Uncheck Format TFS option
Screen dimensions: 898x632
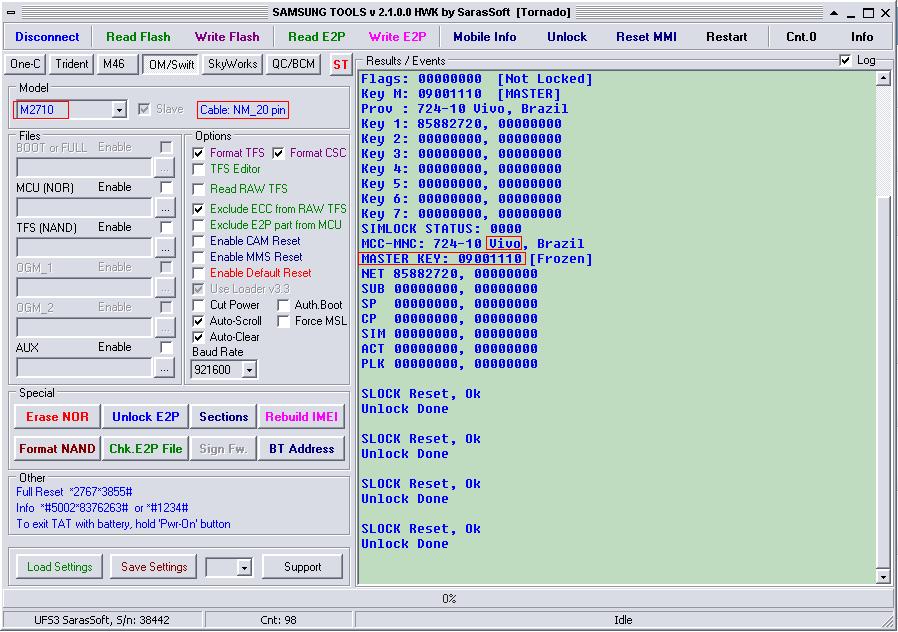tap(198, 153)
